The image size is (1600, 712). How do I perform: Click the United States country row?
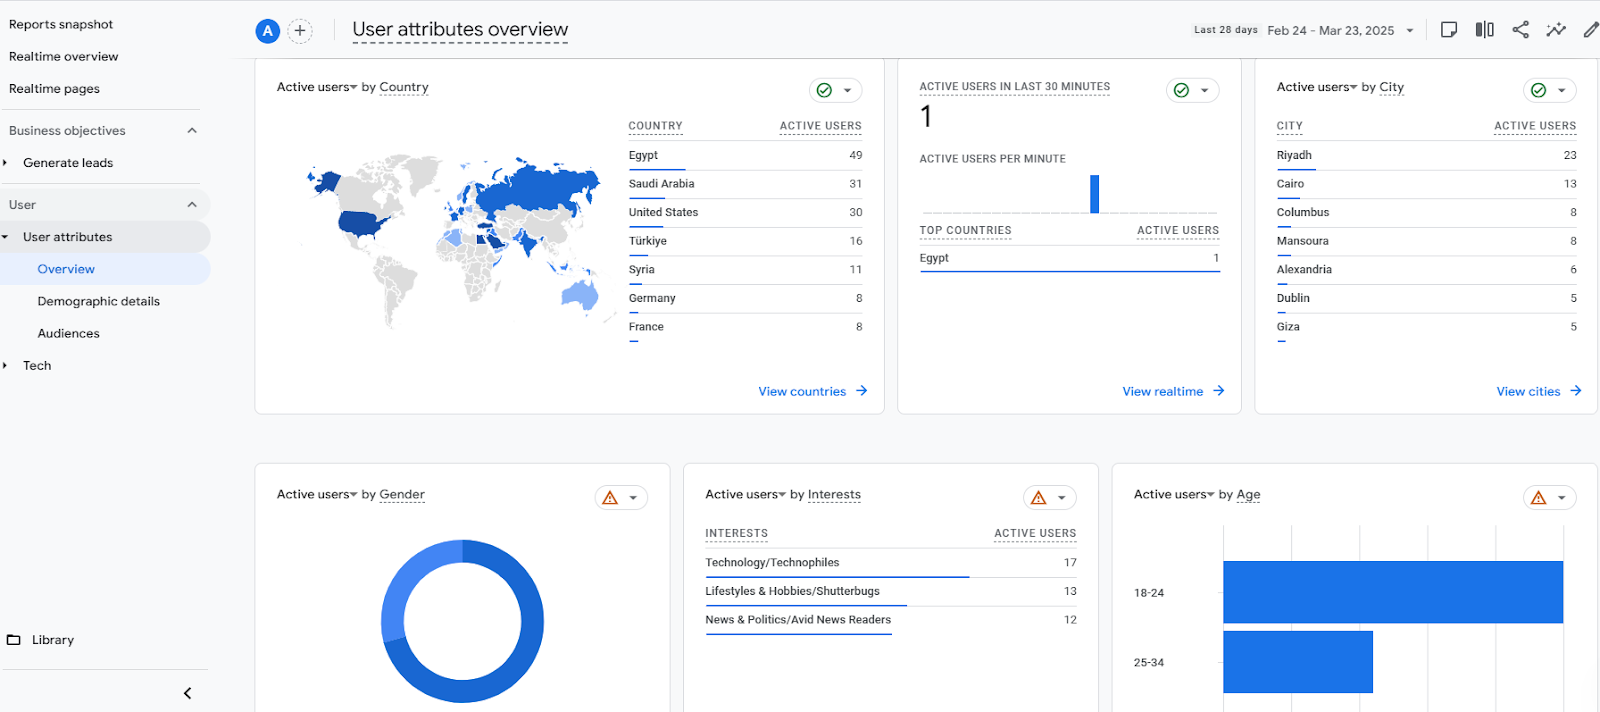click(745, 213)
